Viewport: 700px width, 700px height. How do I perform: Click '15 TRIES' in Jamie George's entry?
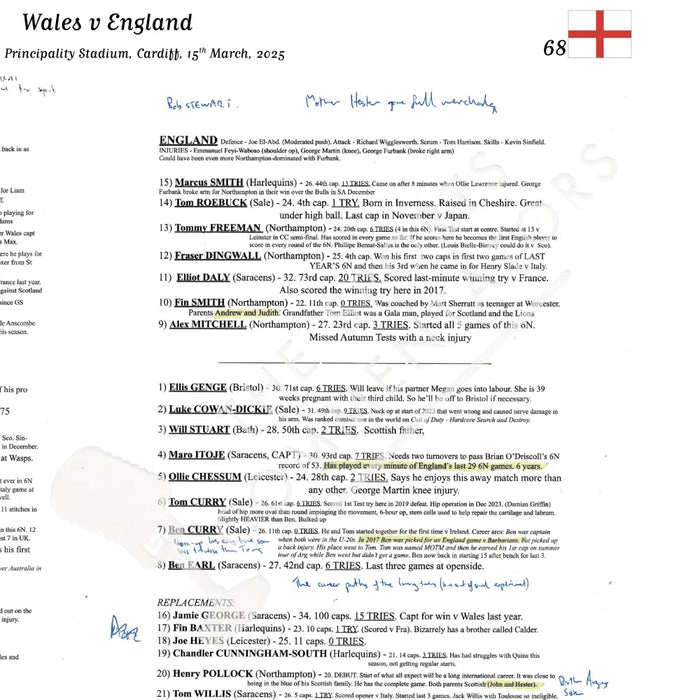click(374, 617)
